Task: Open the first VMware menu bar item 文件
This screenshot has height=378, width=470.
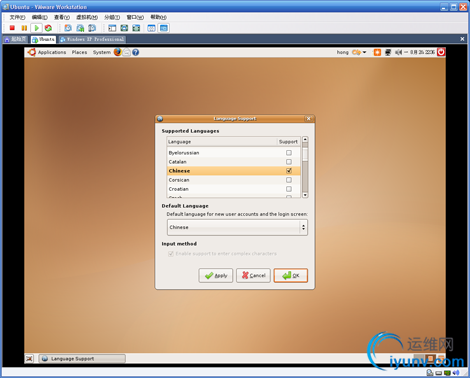Action: tap(17, 17)
